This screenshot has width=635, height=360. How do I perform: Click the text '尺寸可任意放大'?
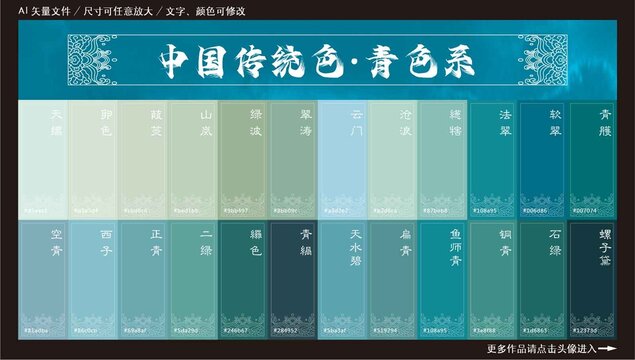point(118,11)
